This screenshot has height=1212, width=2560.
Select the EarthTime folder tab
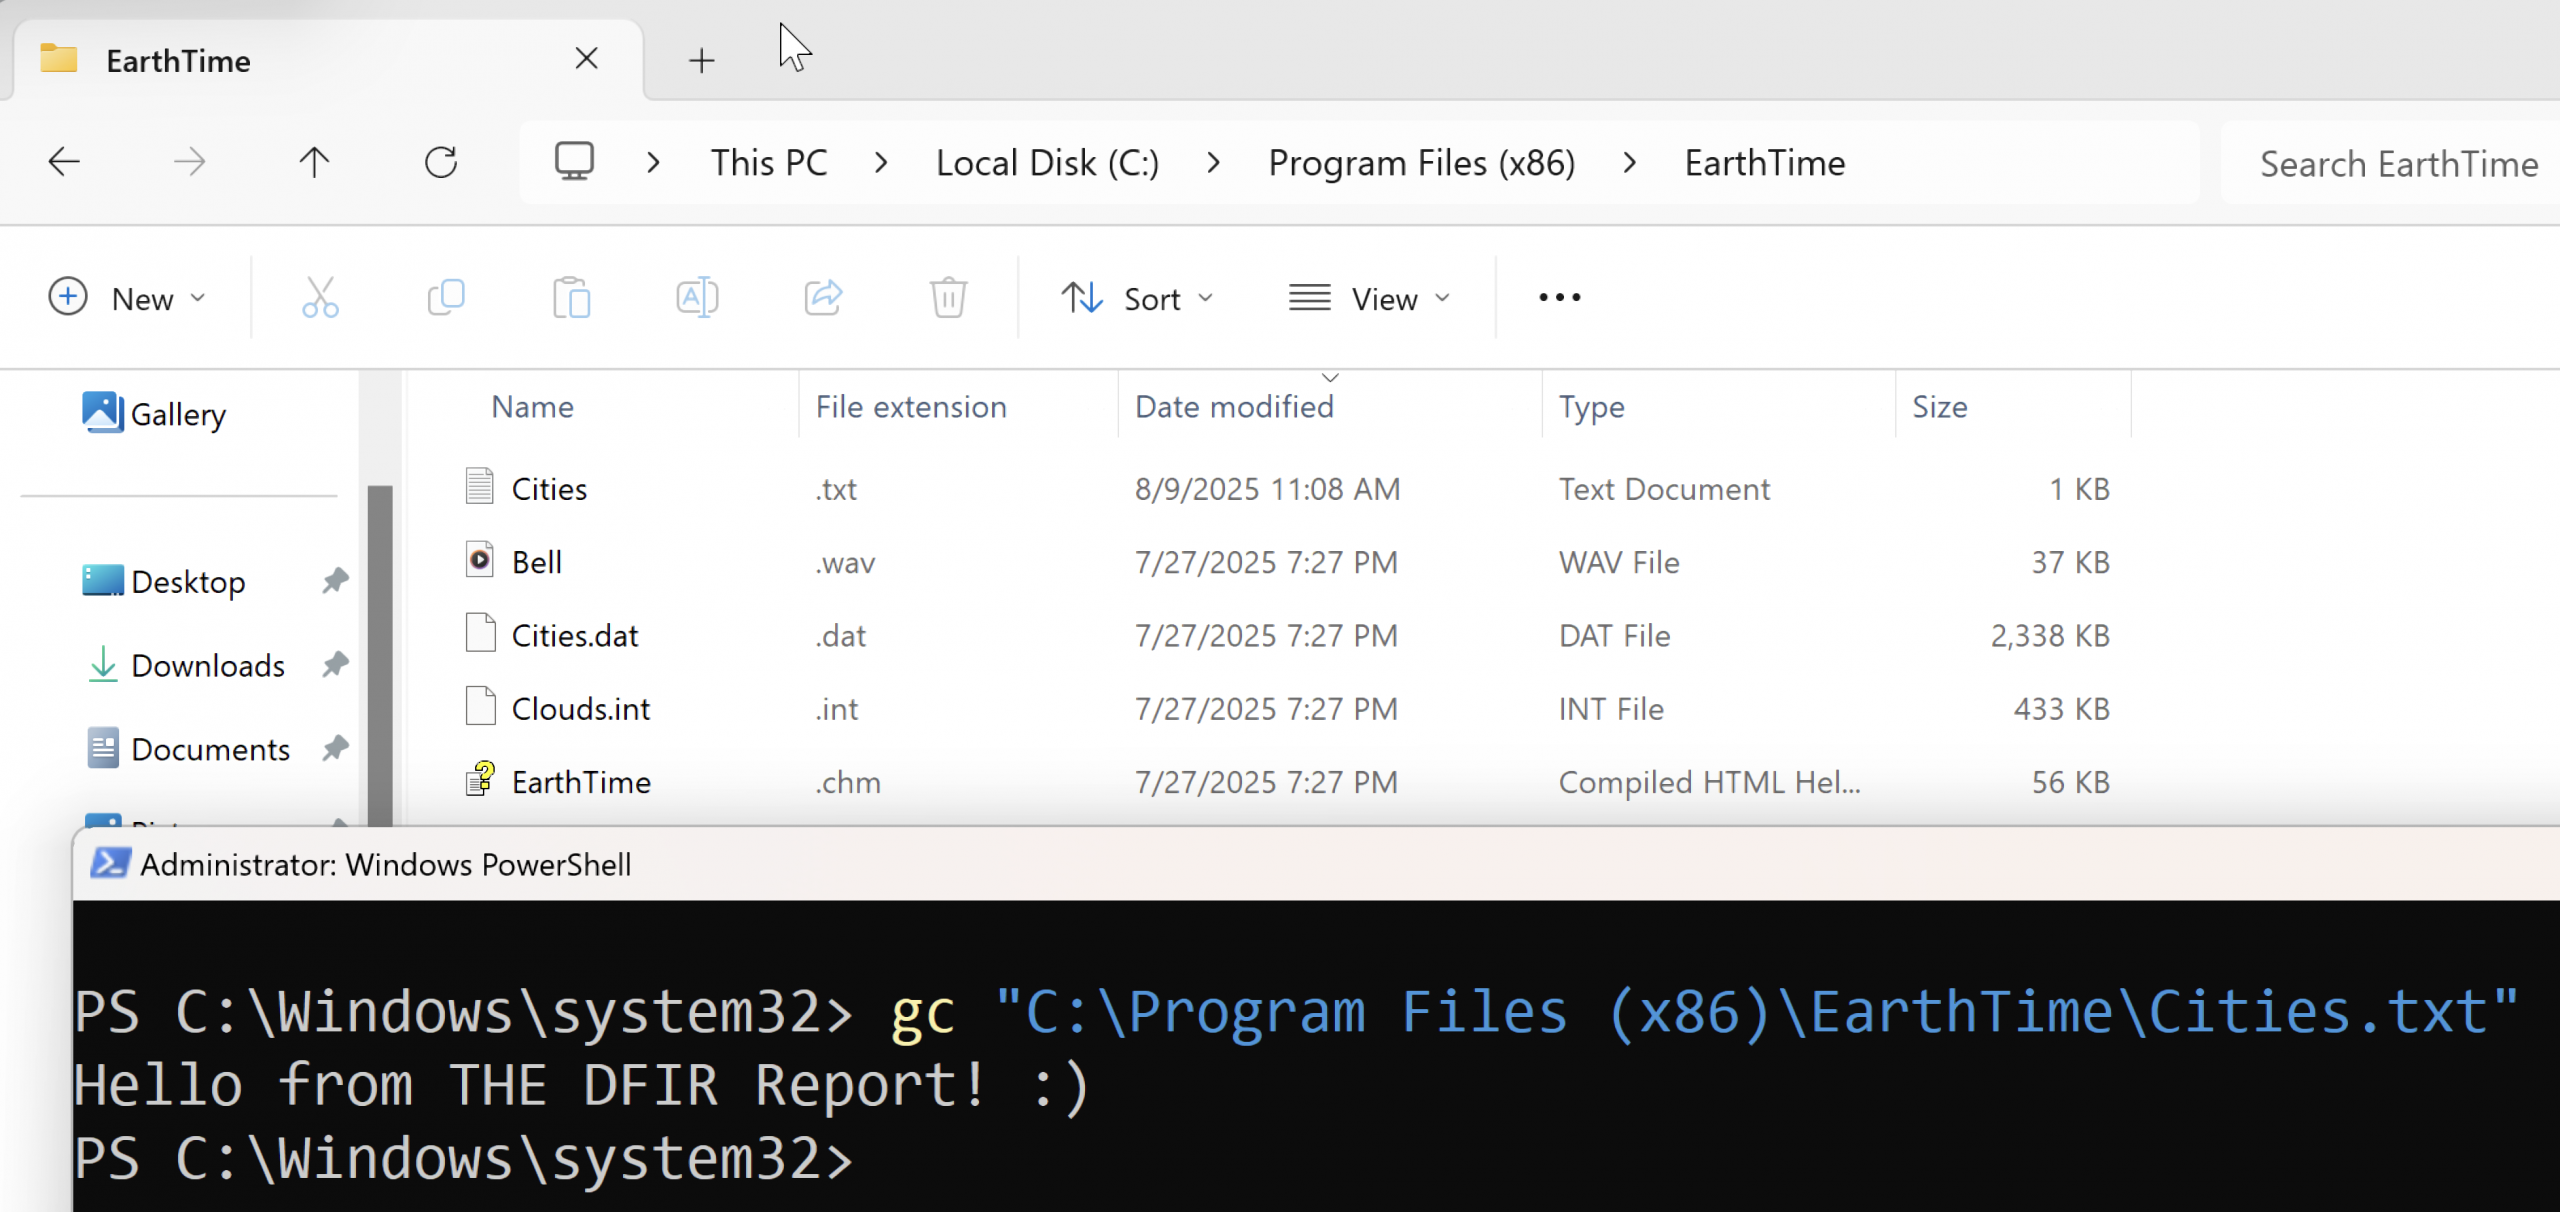[328, 60]
